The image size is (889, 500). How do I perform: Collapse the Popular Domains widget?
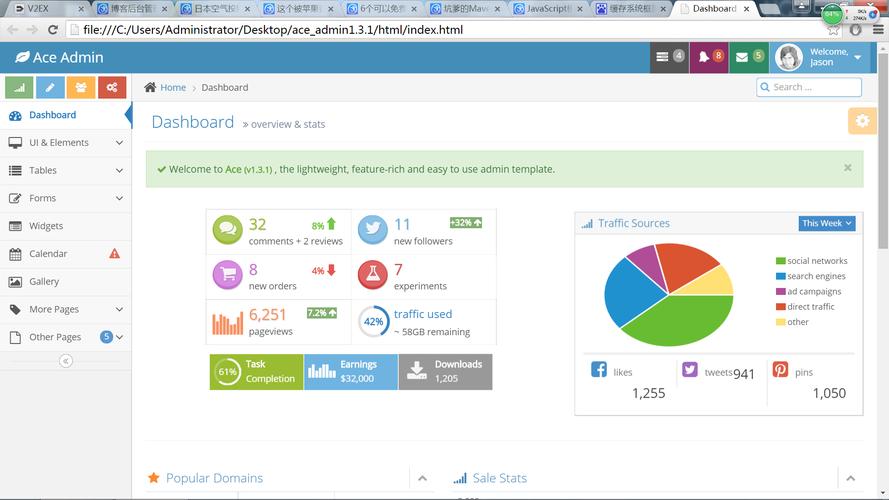click(x=422, y=478)
